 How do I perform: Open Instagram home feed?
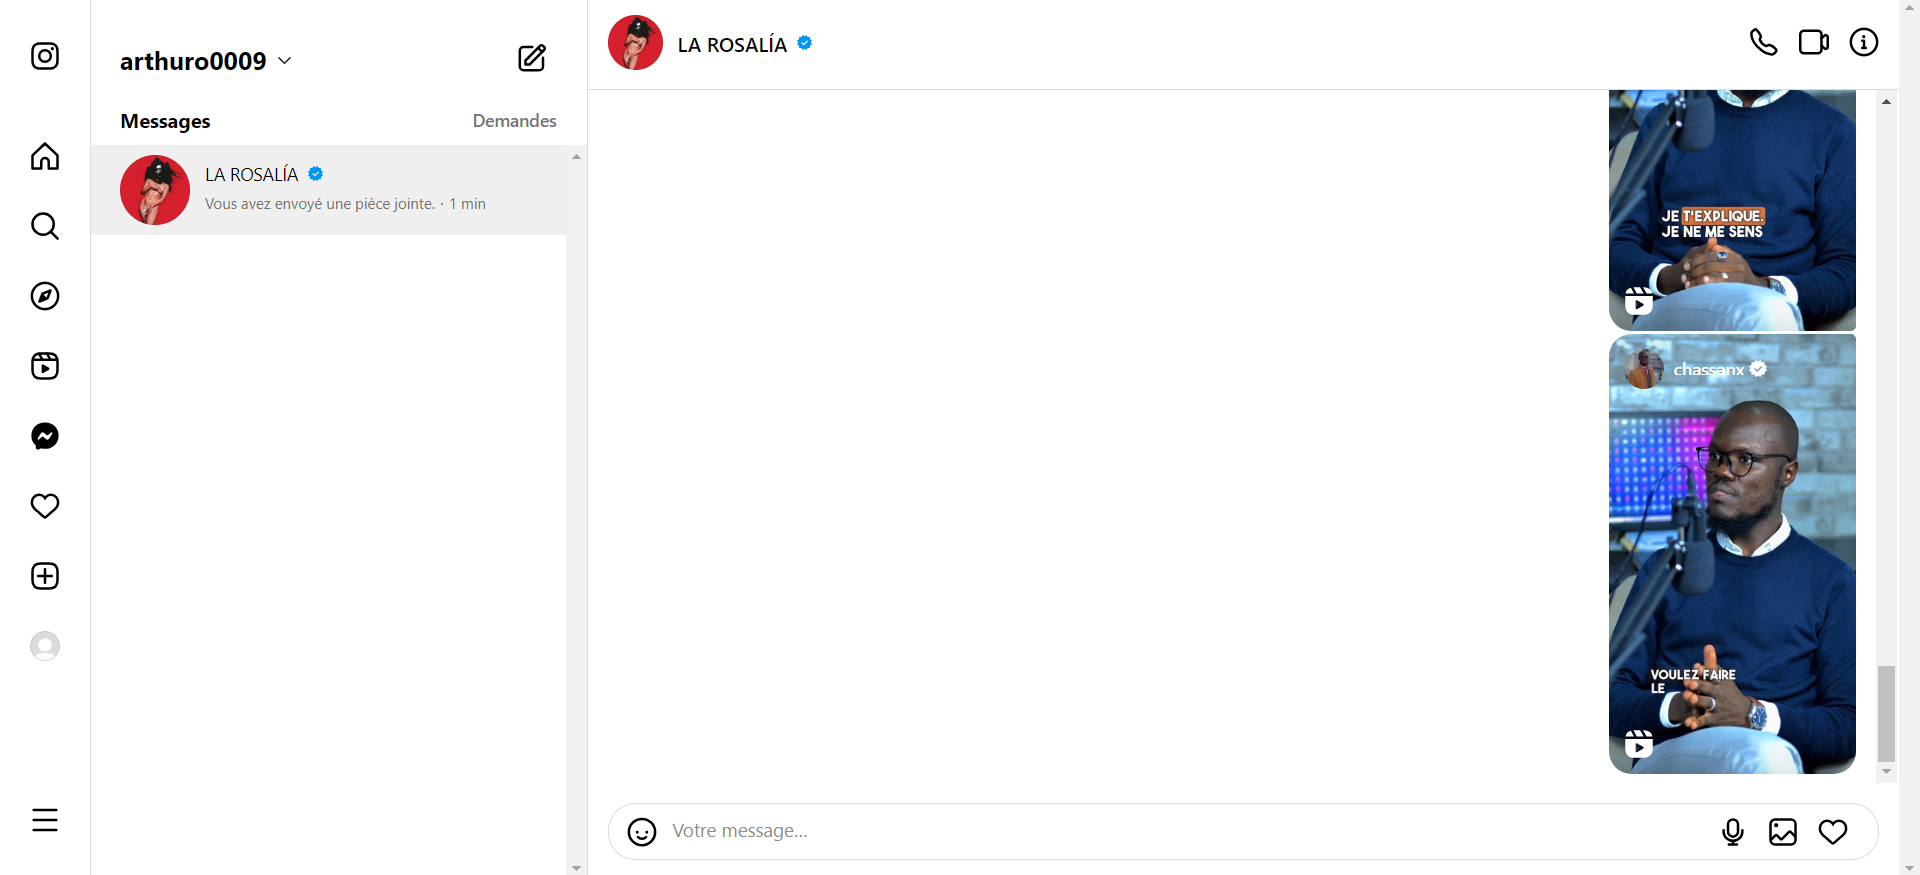point(45,157)
